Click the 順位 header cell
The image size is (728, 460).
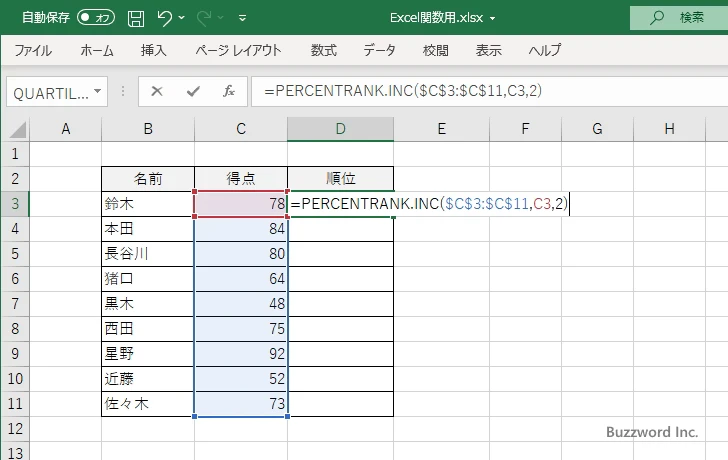tap(340, 179)
